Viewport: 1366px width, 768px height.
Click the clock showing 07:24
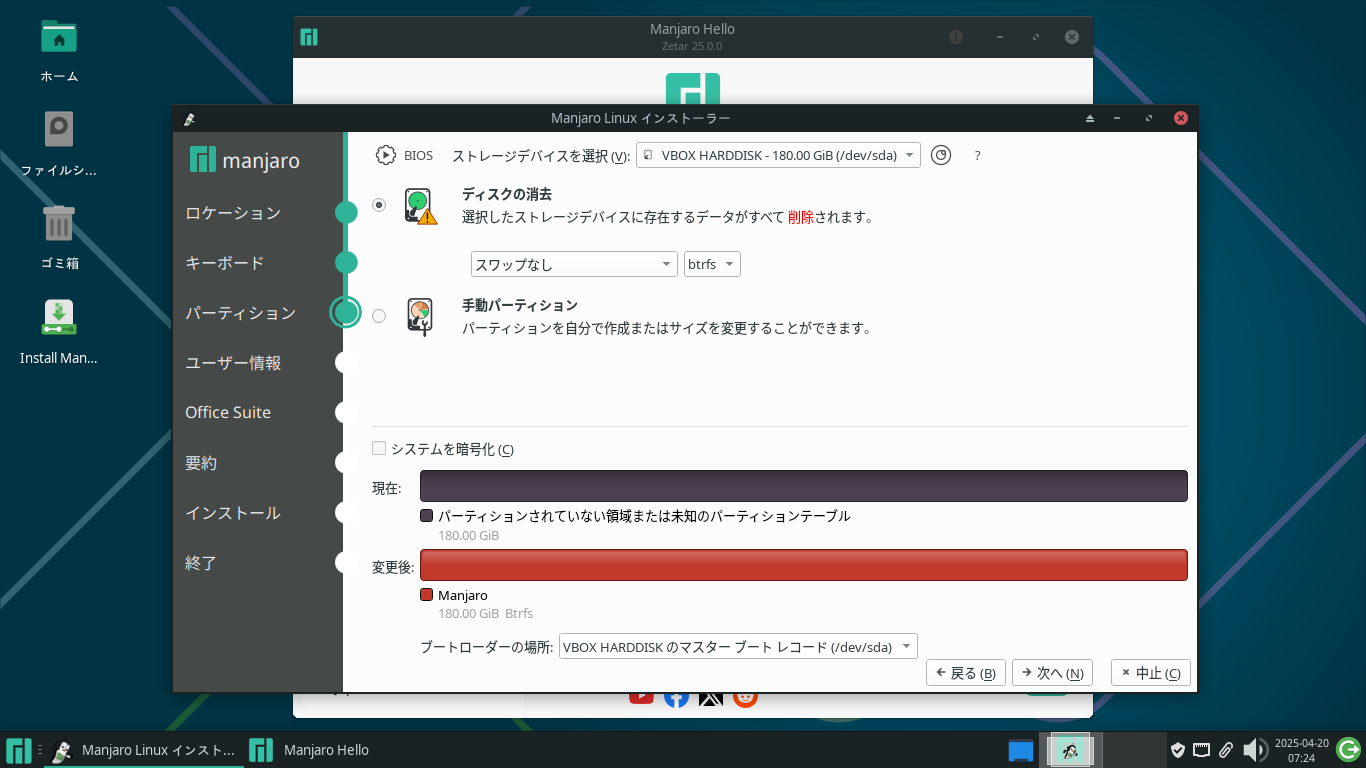1301,750
